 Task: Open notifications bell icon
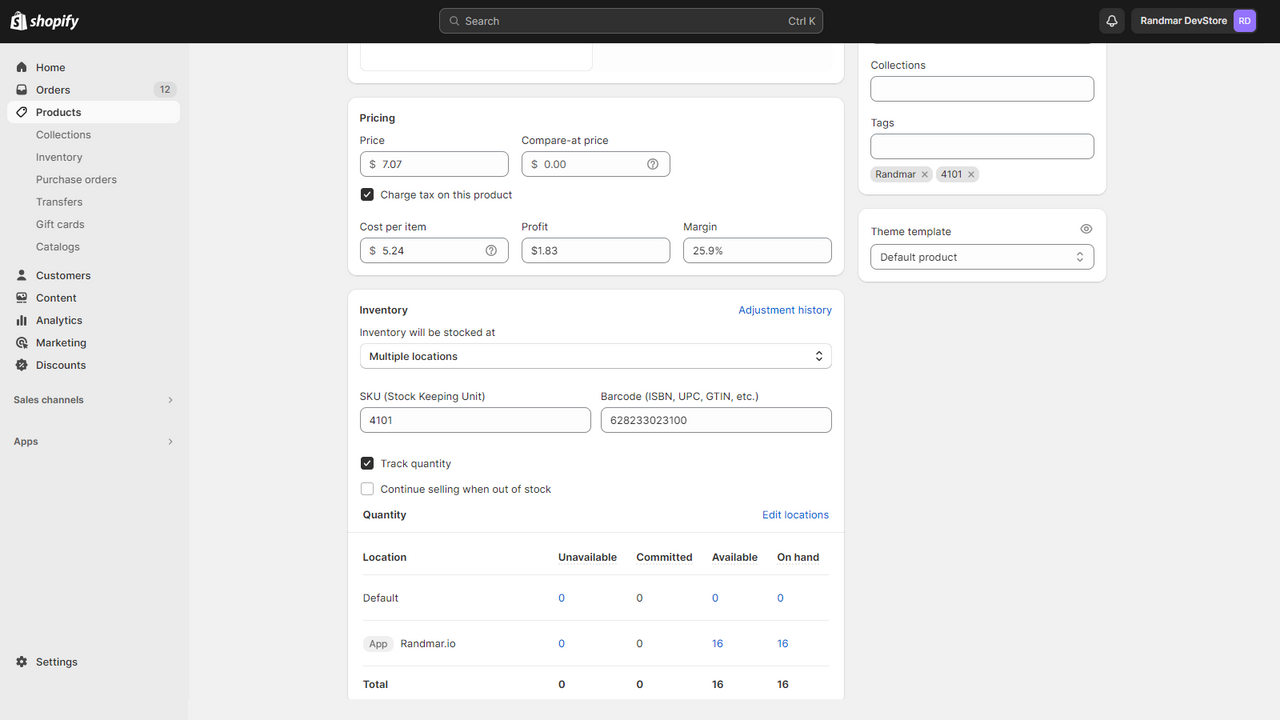point(1112,21)
